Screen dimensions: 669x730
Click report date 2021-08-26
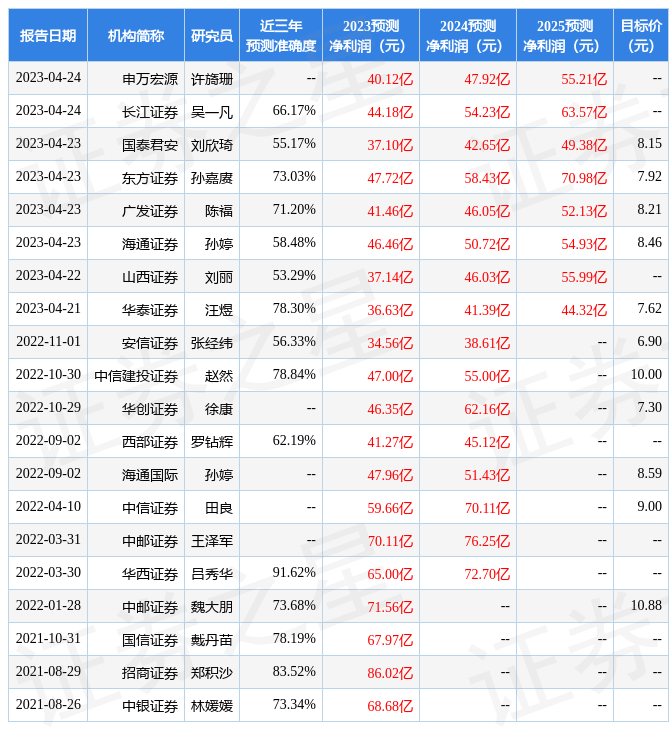(48, 704)
